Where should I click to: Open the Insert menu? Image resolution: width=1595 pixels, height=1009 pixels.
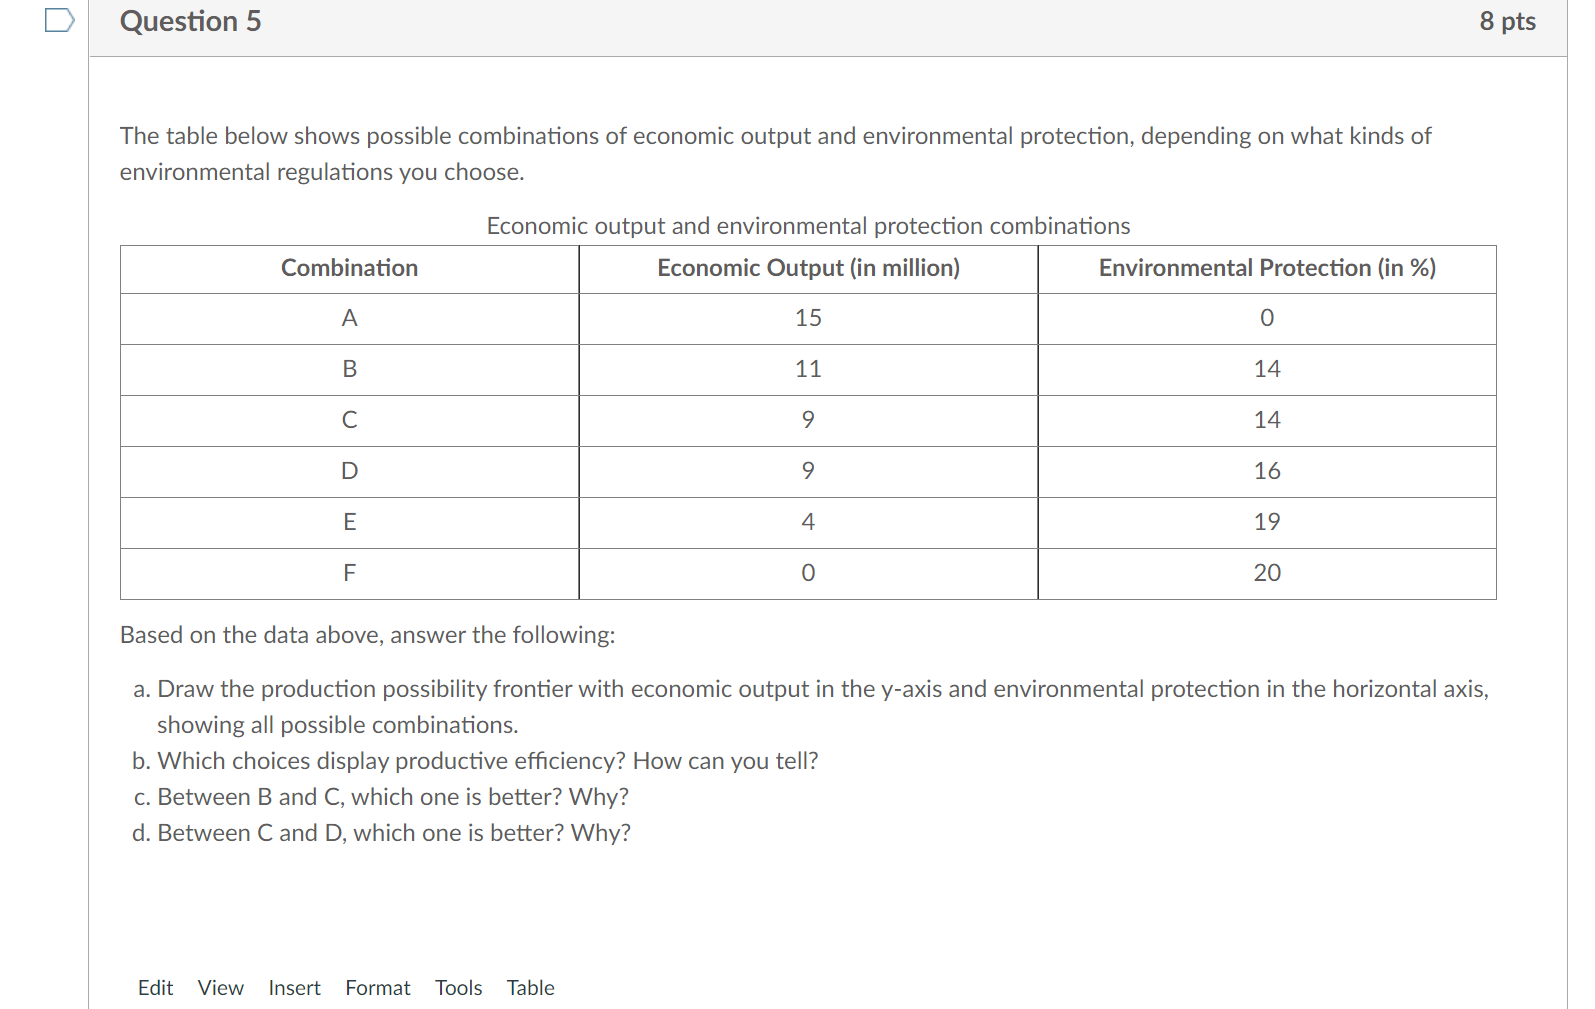[x=294, y=987]
